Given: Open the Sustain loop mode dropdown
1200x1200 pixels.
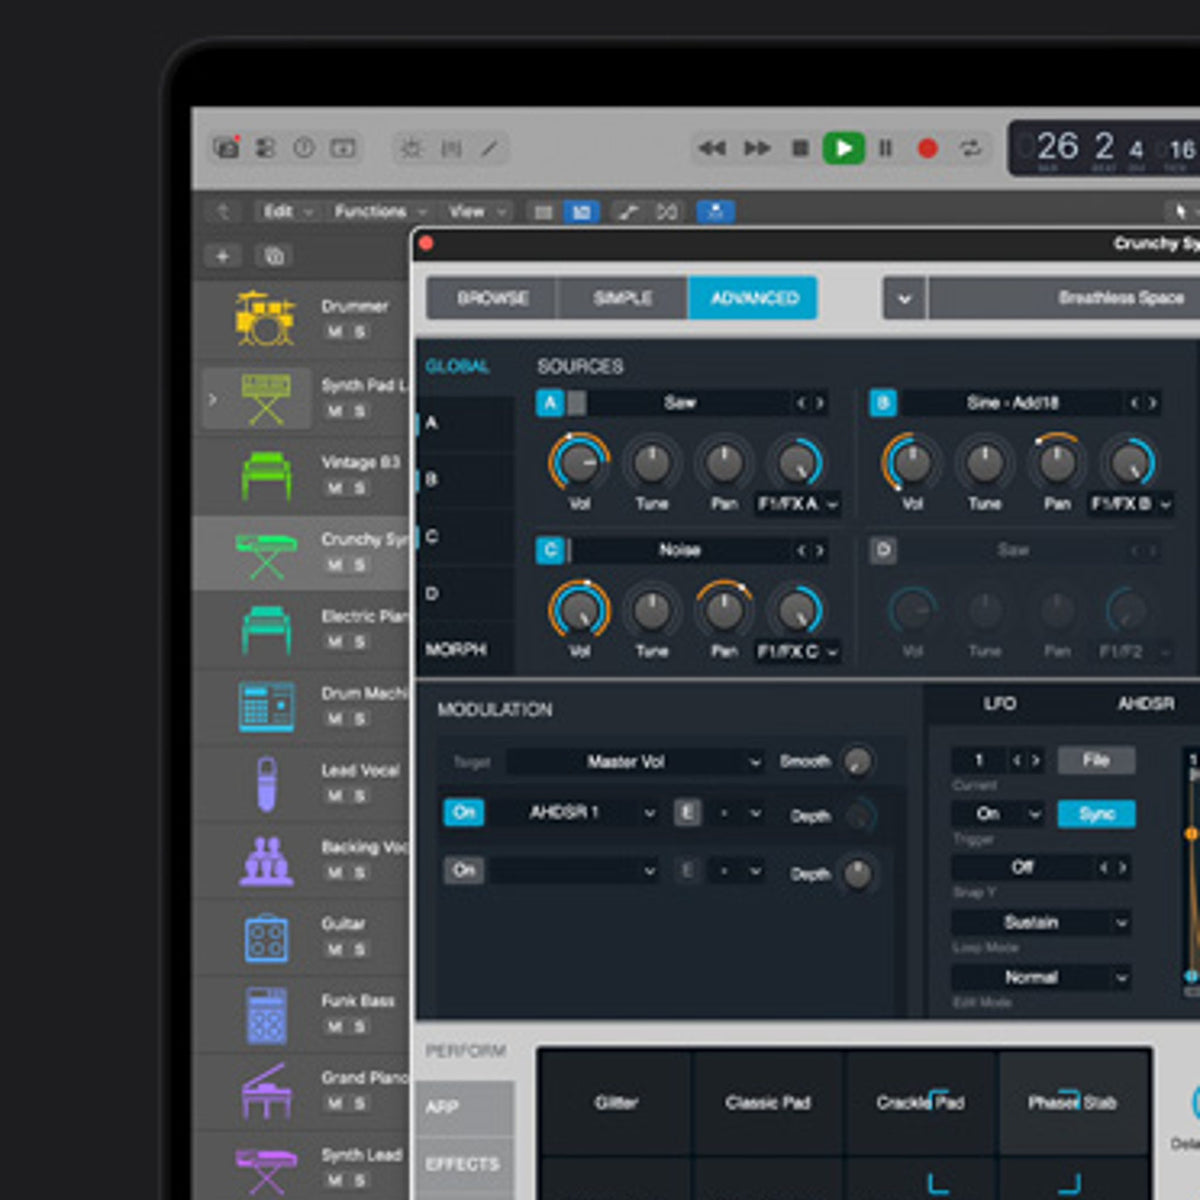Looking at the screenshot, I should [x=1041, y=922].
